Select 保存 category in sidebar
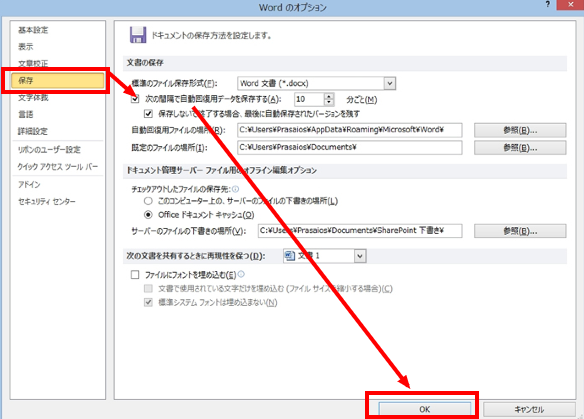Image resolution: width=584 pixels, height=419 pixels. point(57,80)
